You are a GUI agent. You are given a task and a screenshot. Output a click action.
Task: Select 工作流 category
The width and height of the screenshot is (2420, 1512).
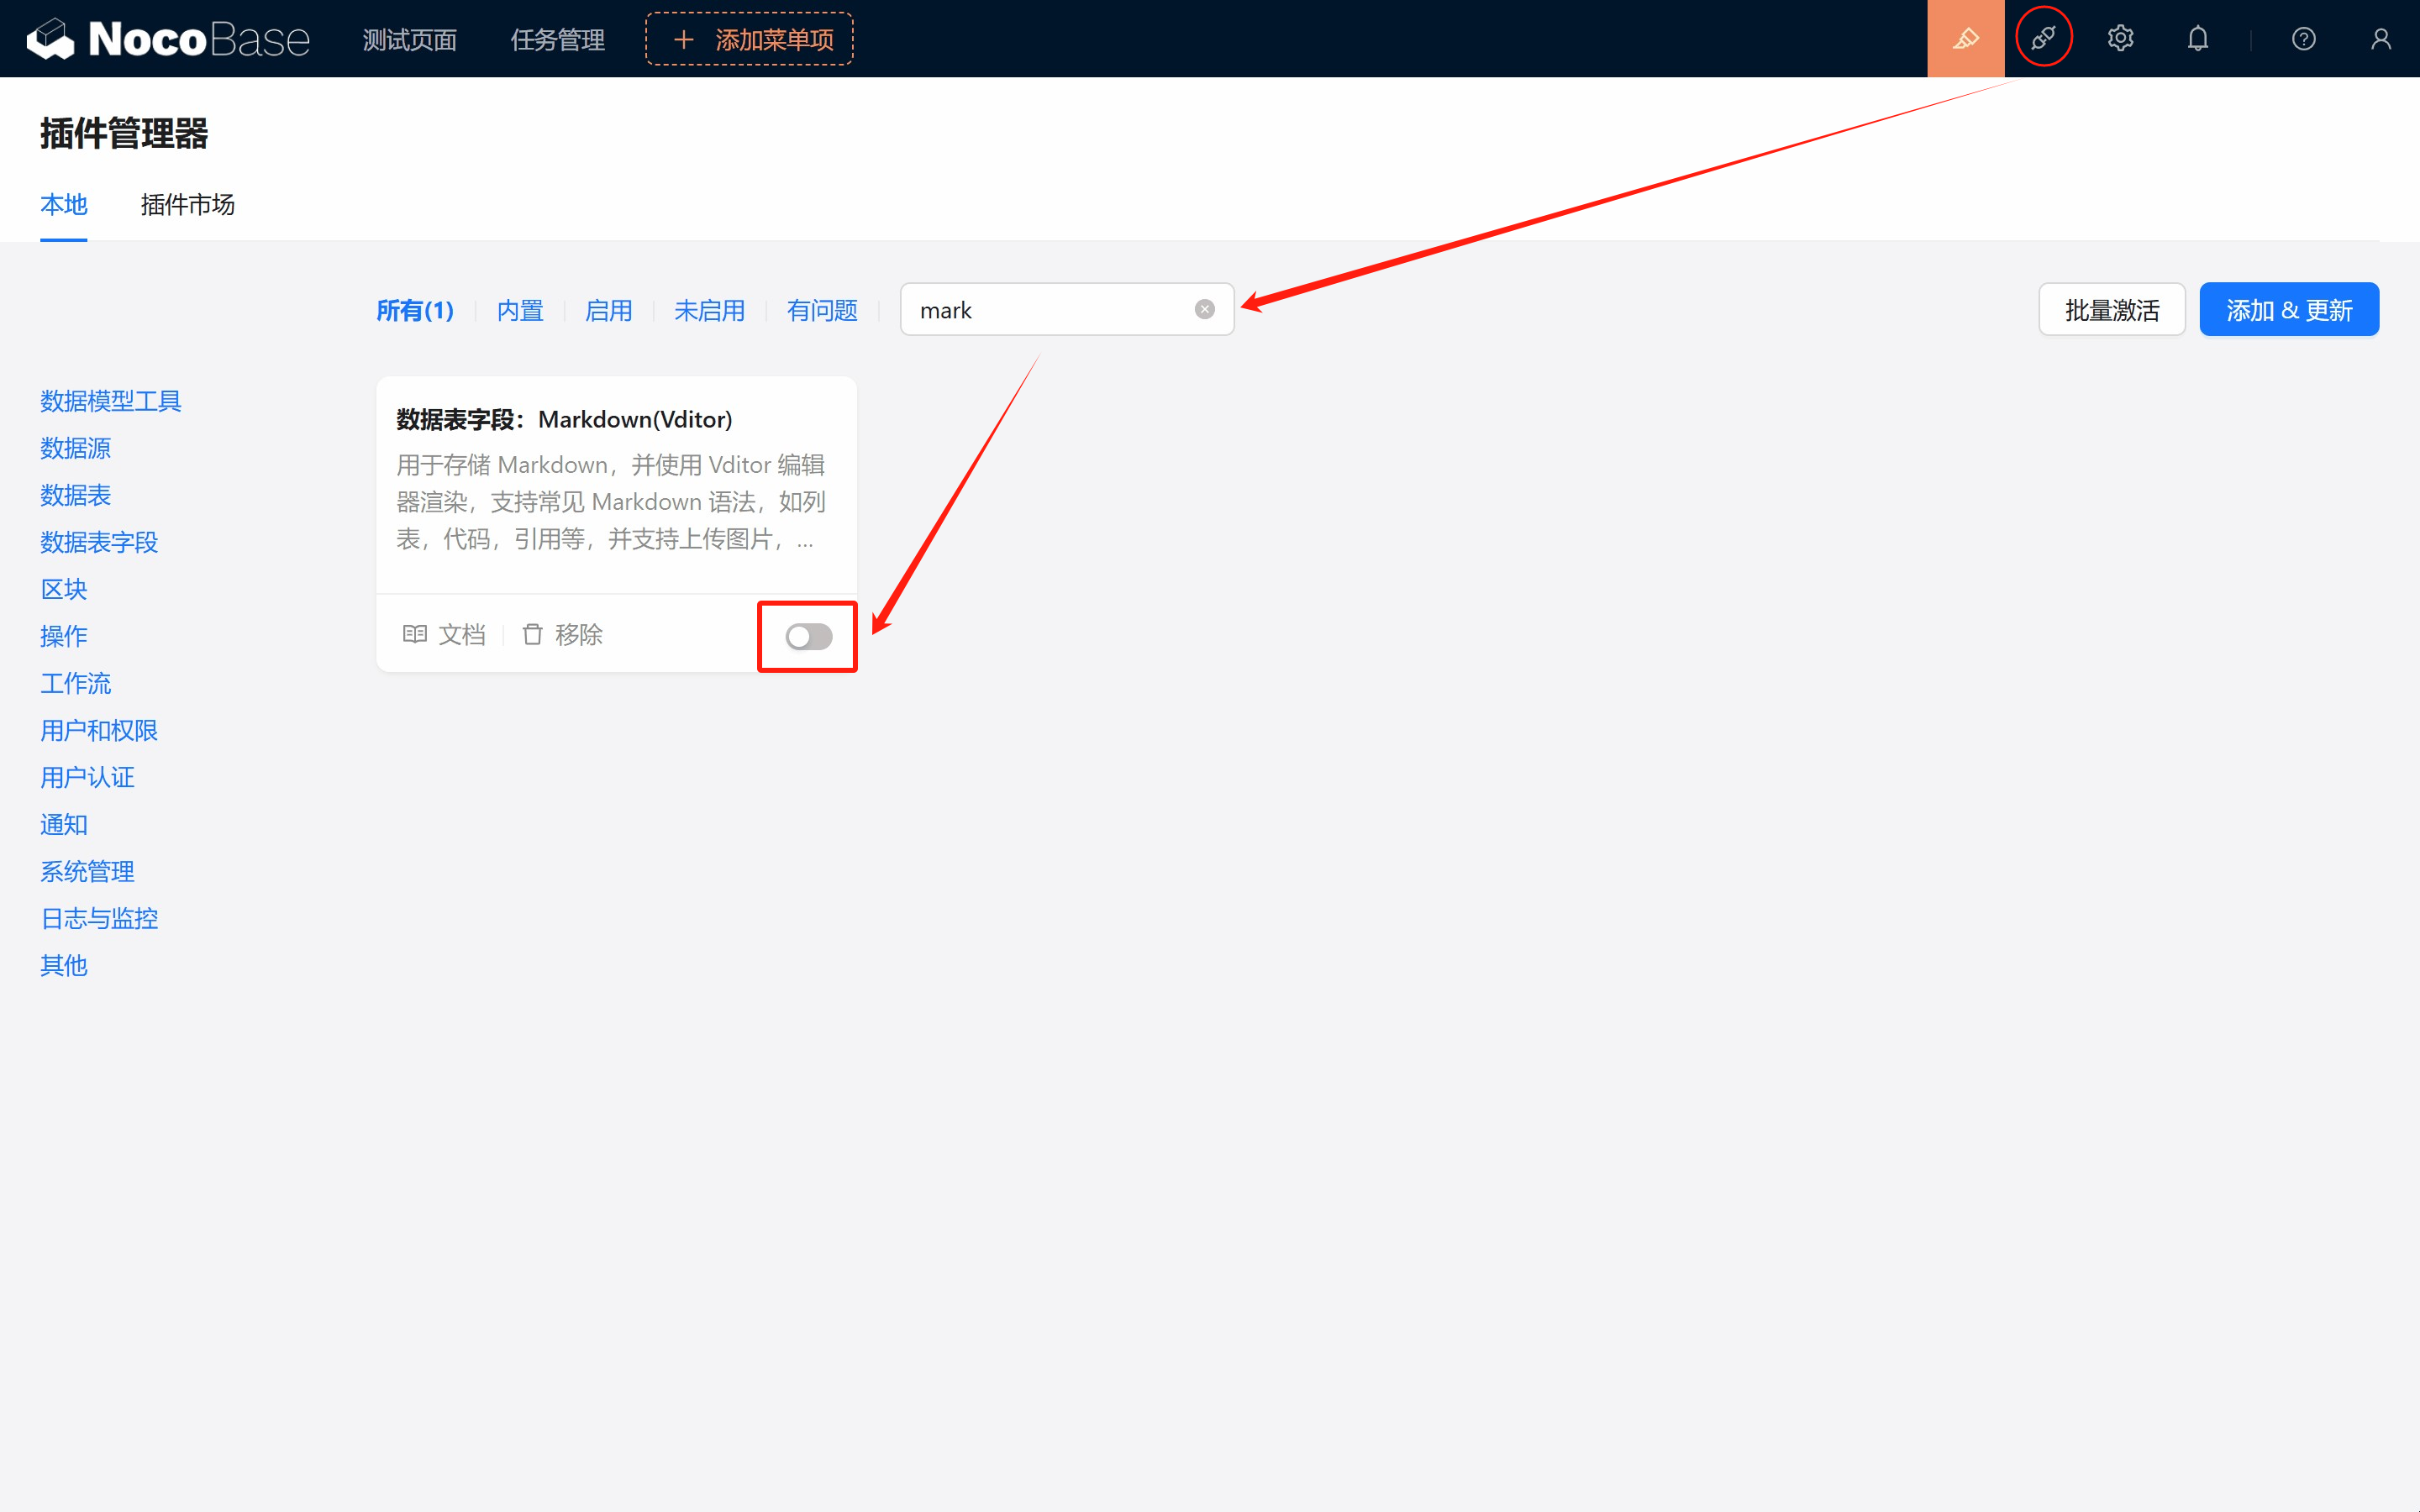[x=75, y=682]
